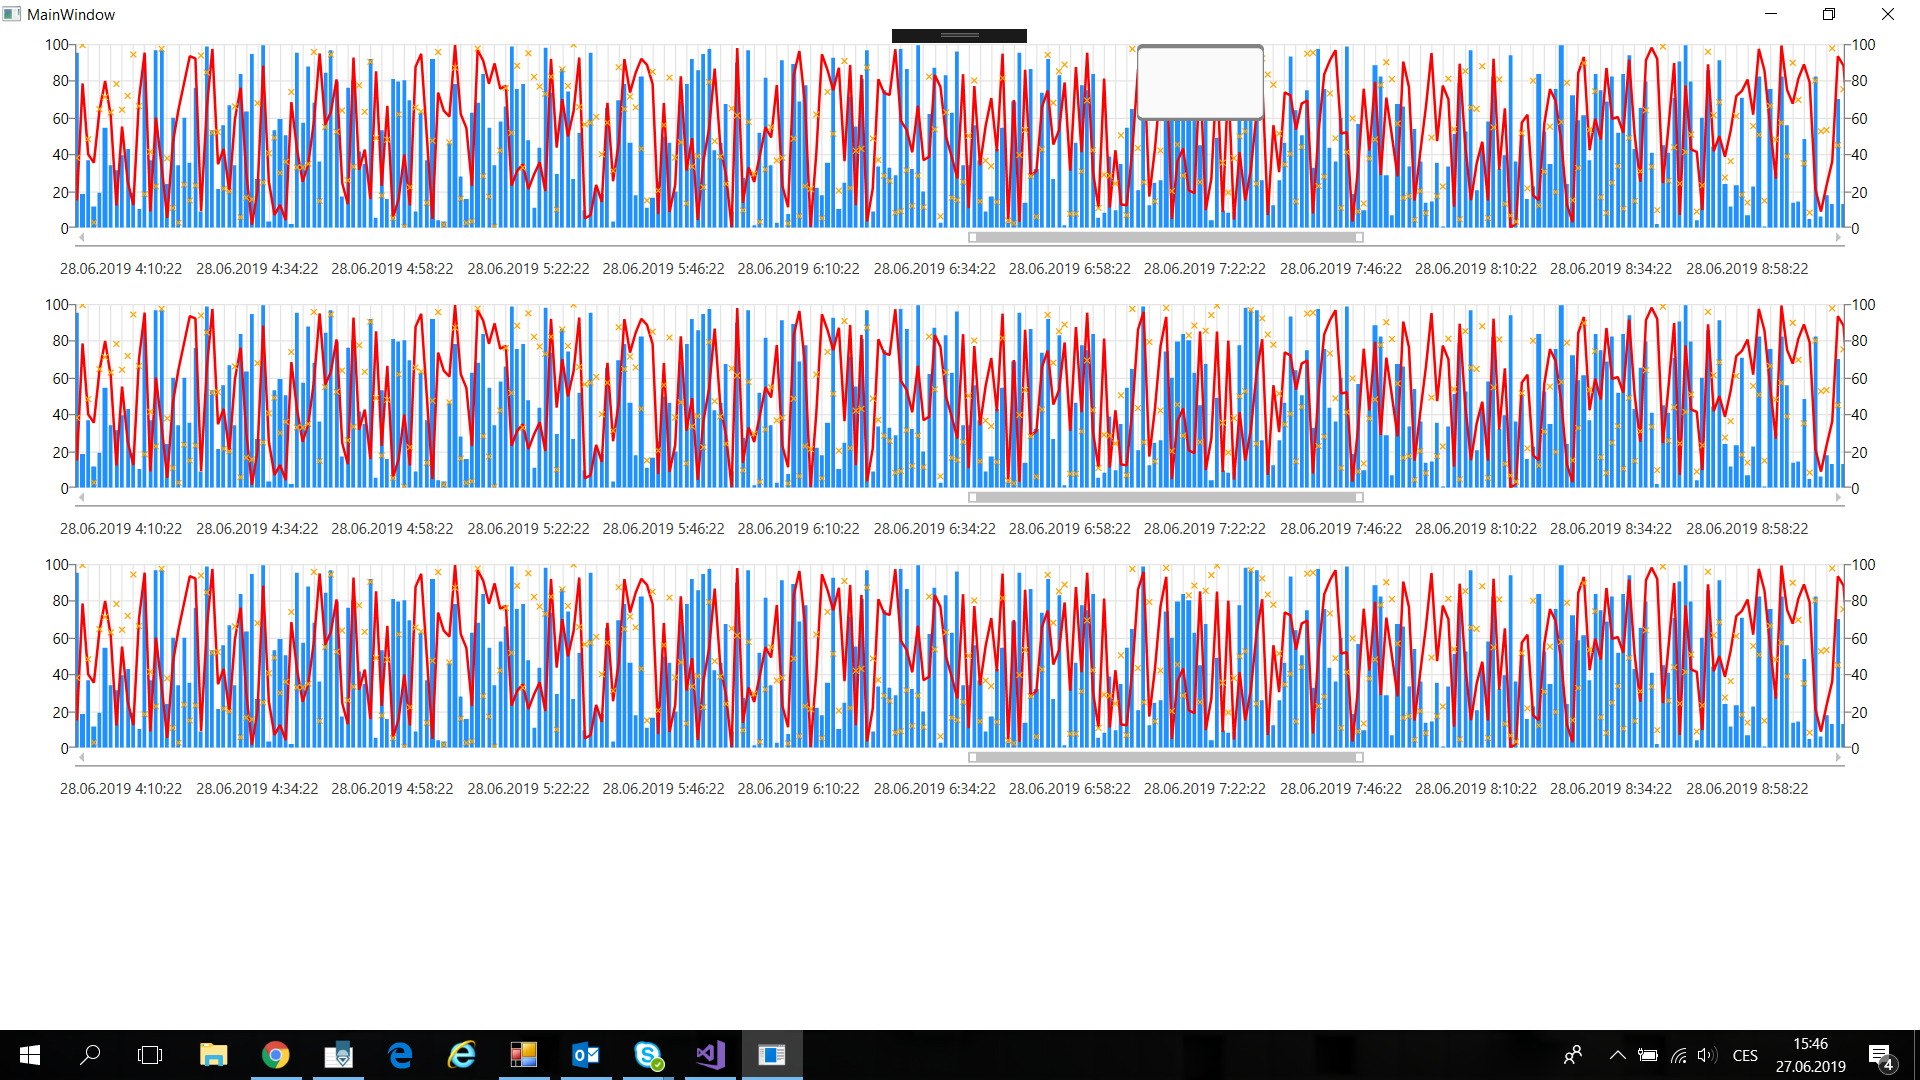Open the Action Center notifications button

click(1880, 1055)
